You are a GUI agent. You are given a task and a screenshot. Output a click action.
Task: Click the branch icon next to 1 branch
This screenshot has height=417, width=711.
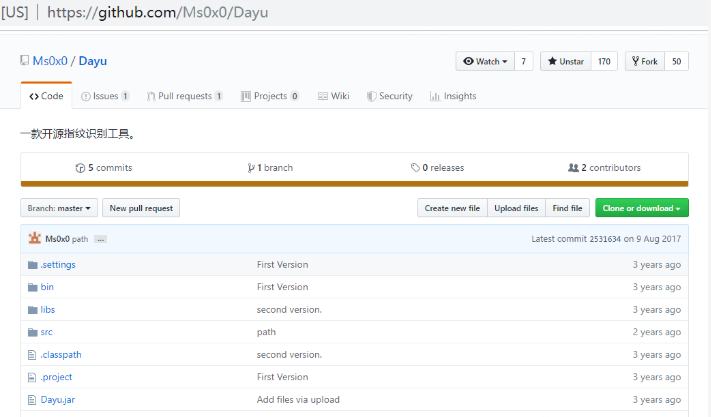tap(251, 168)
